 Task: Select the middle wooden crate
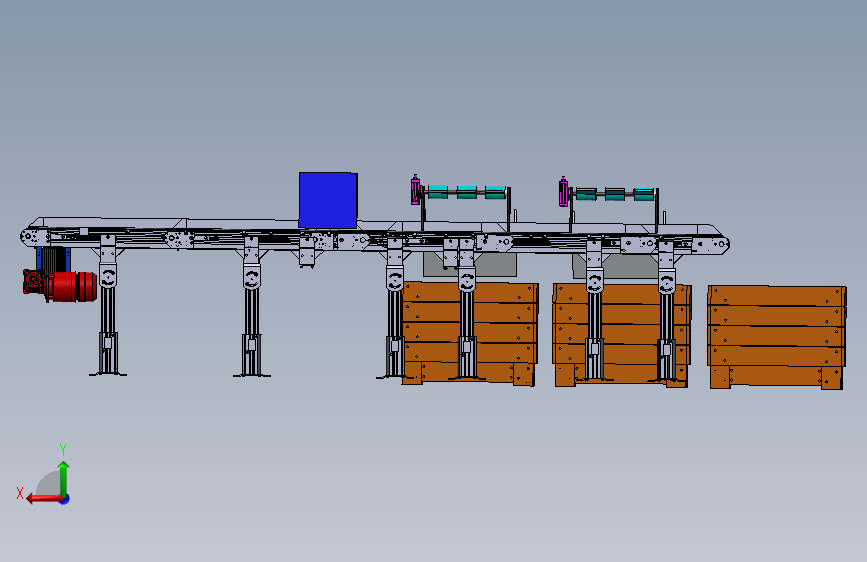[622, 335]
